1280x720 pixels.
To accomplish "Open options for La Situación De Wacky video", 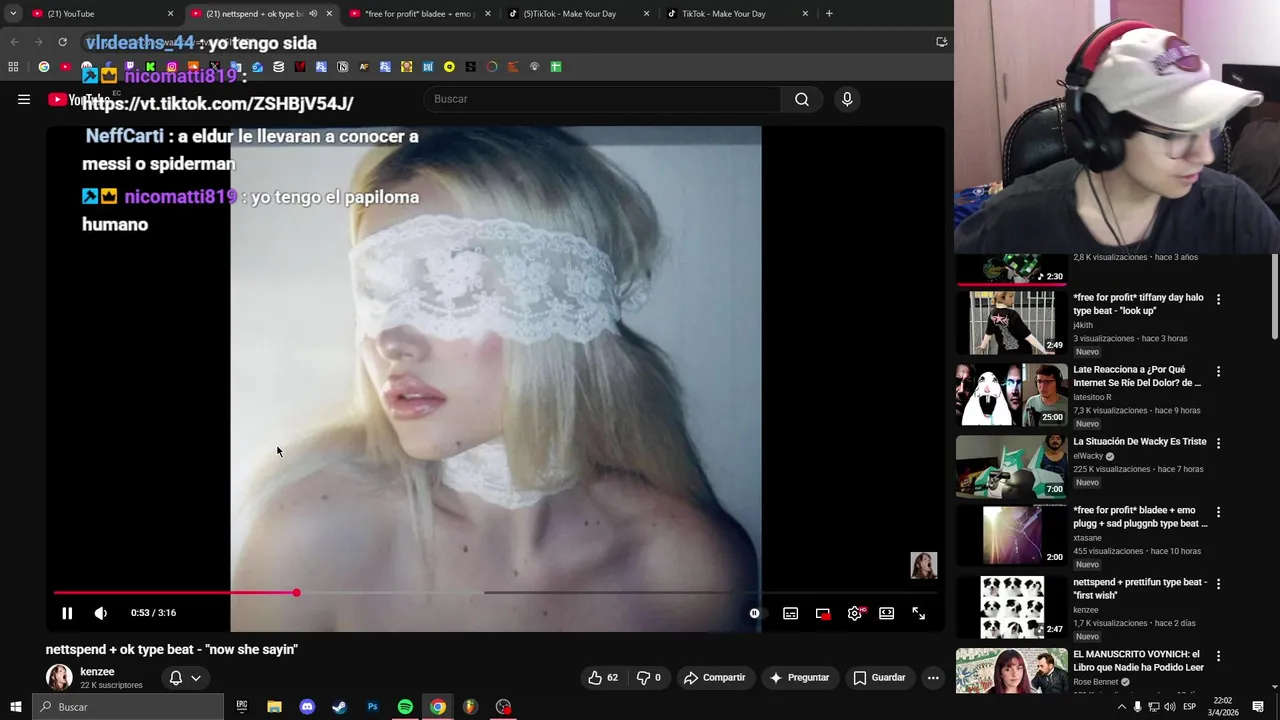I will click(x=1218, y=443).
